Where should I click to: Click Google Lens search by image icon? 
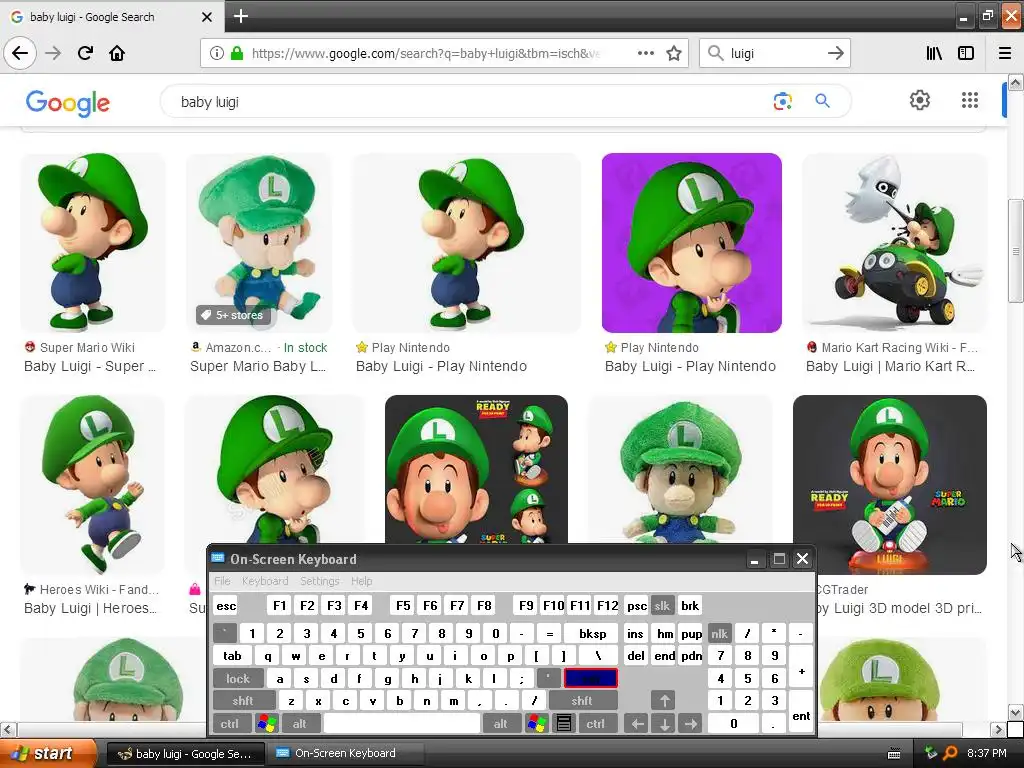pyautogui.click(x=782, y=101)
